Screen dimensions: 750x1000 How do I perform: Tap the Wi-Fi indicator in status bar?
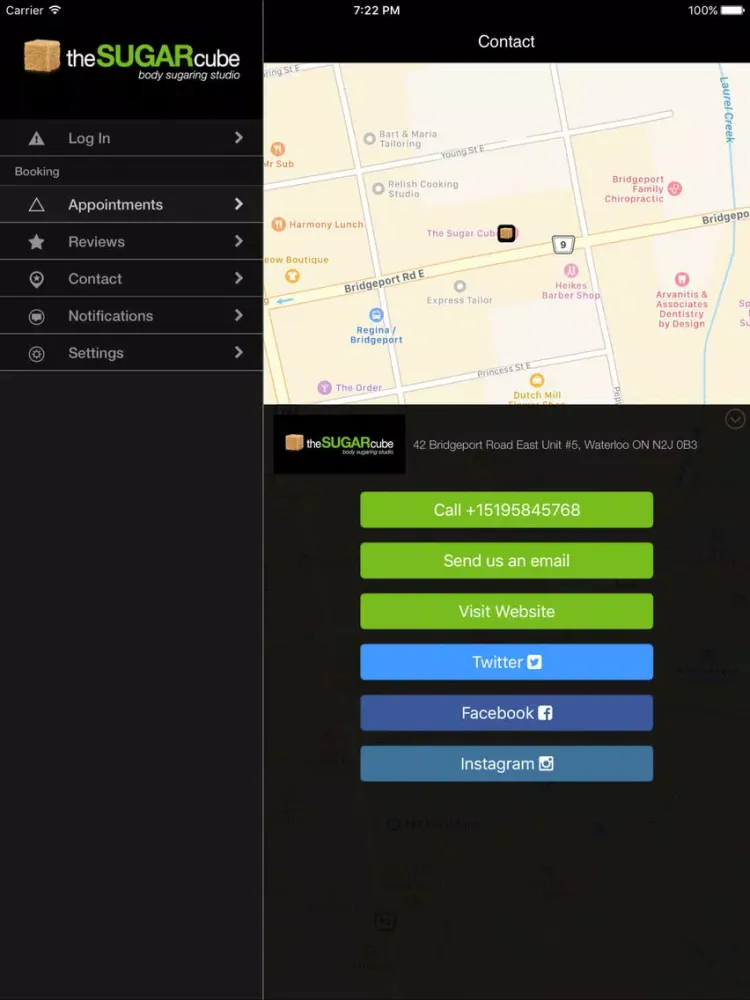coord(55,10)
